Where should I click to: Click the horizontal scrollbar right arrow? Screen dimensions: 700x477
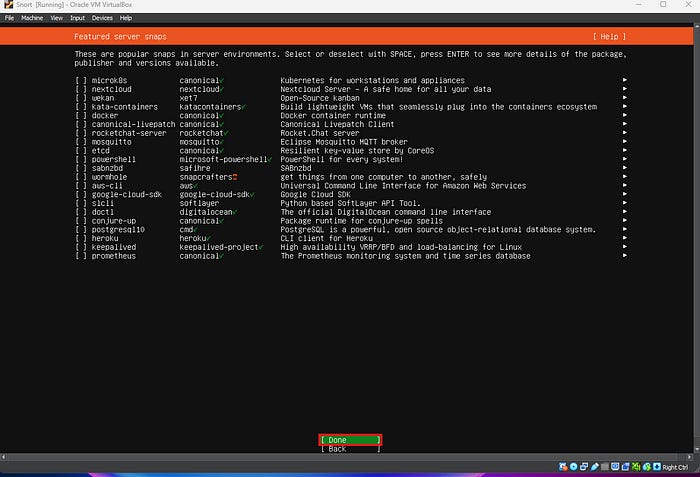pos(690,457)
